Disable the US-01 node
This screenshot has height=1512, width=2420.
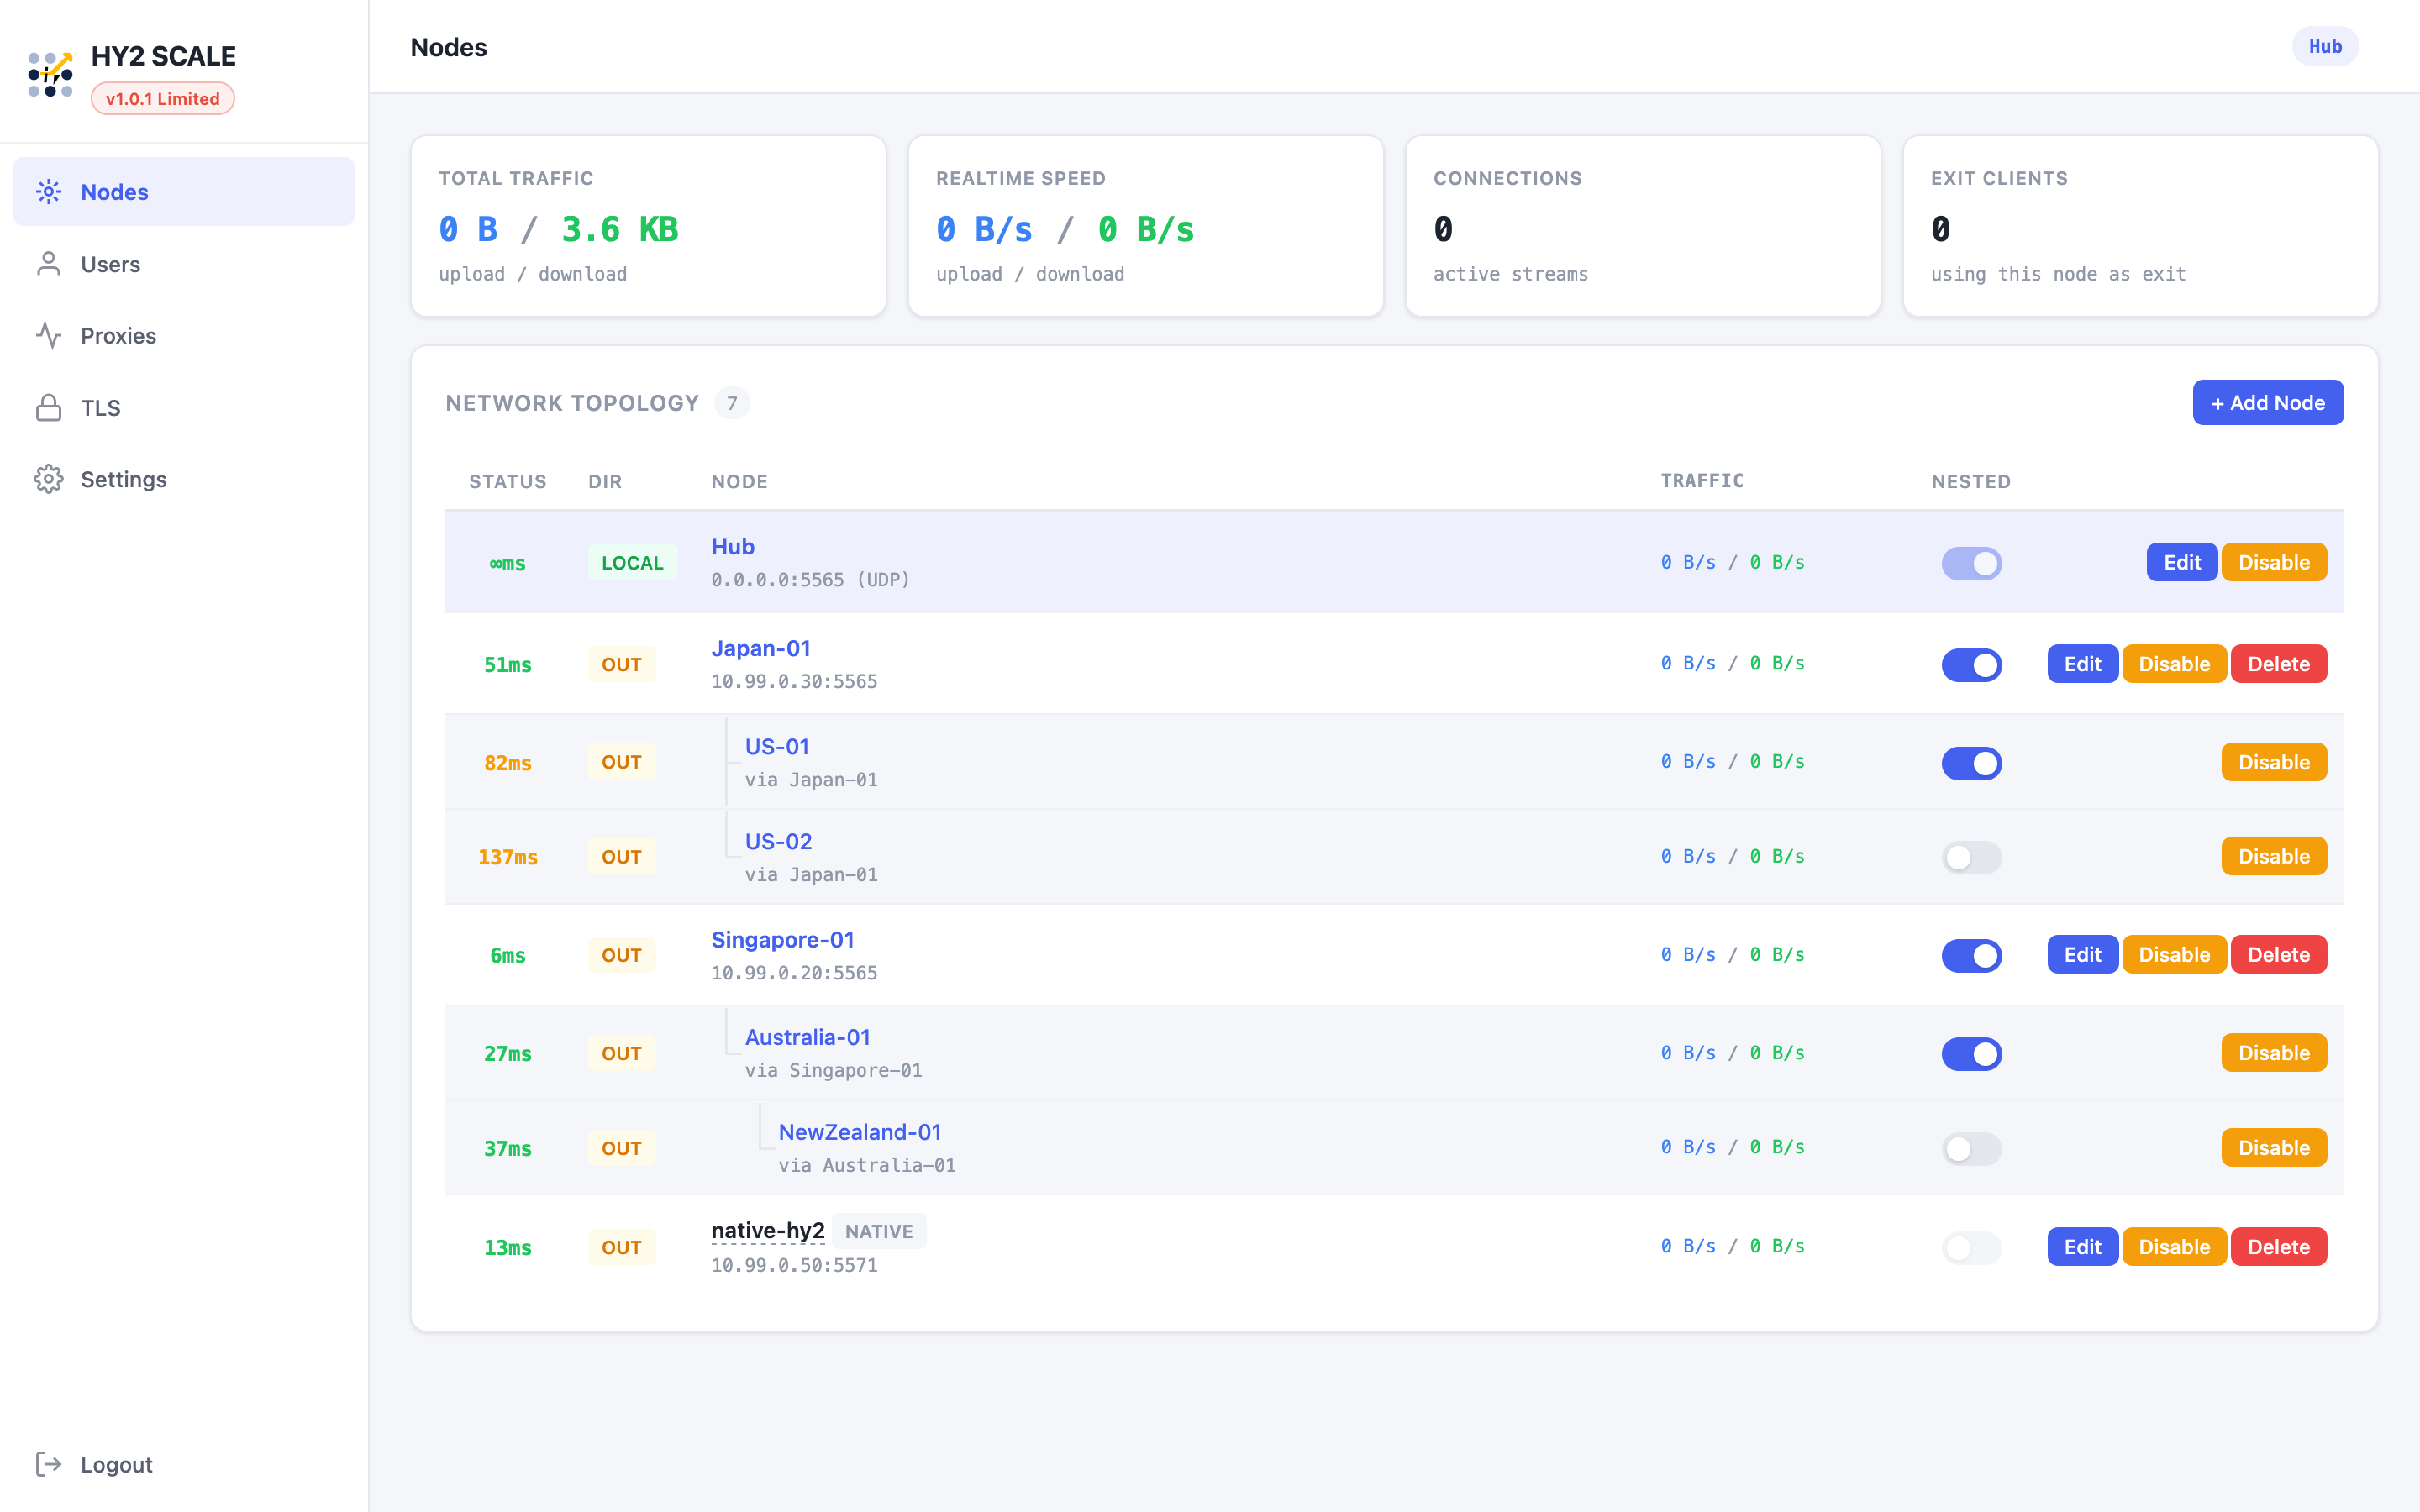(x=2273, y=762)
